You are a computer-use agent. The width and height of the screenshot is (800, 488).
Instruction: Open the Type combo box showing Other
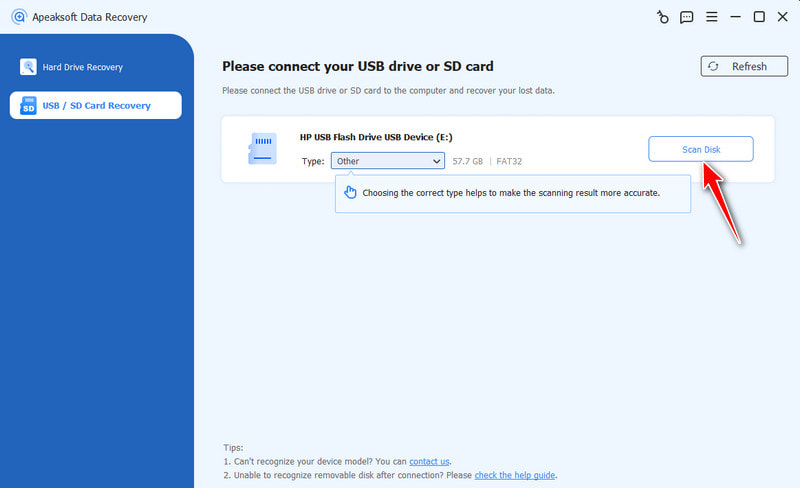coord(388,161)
